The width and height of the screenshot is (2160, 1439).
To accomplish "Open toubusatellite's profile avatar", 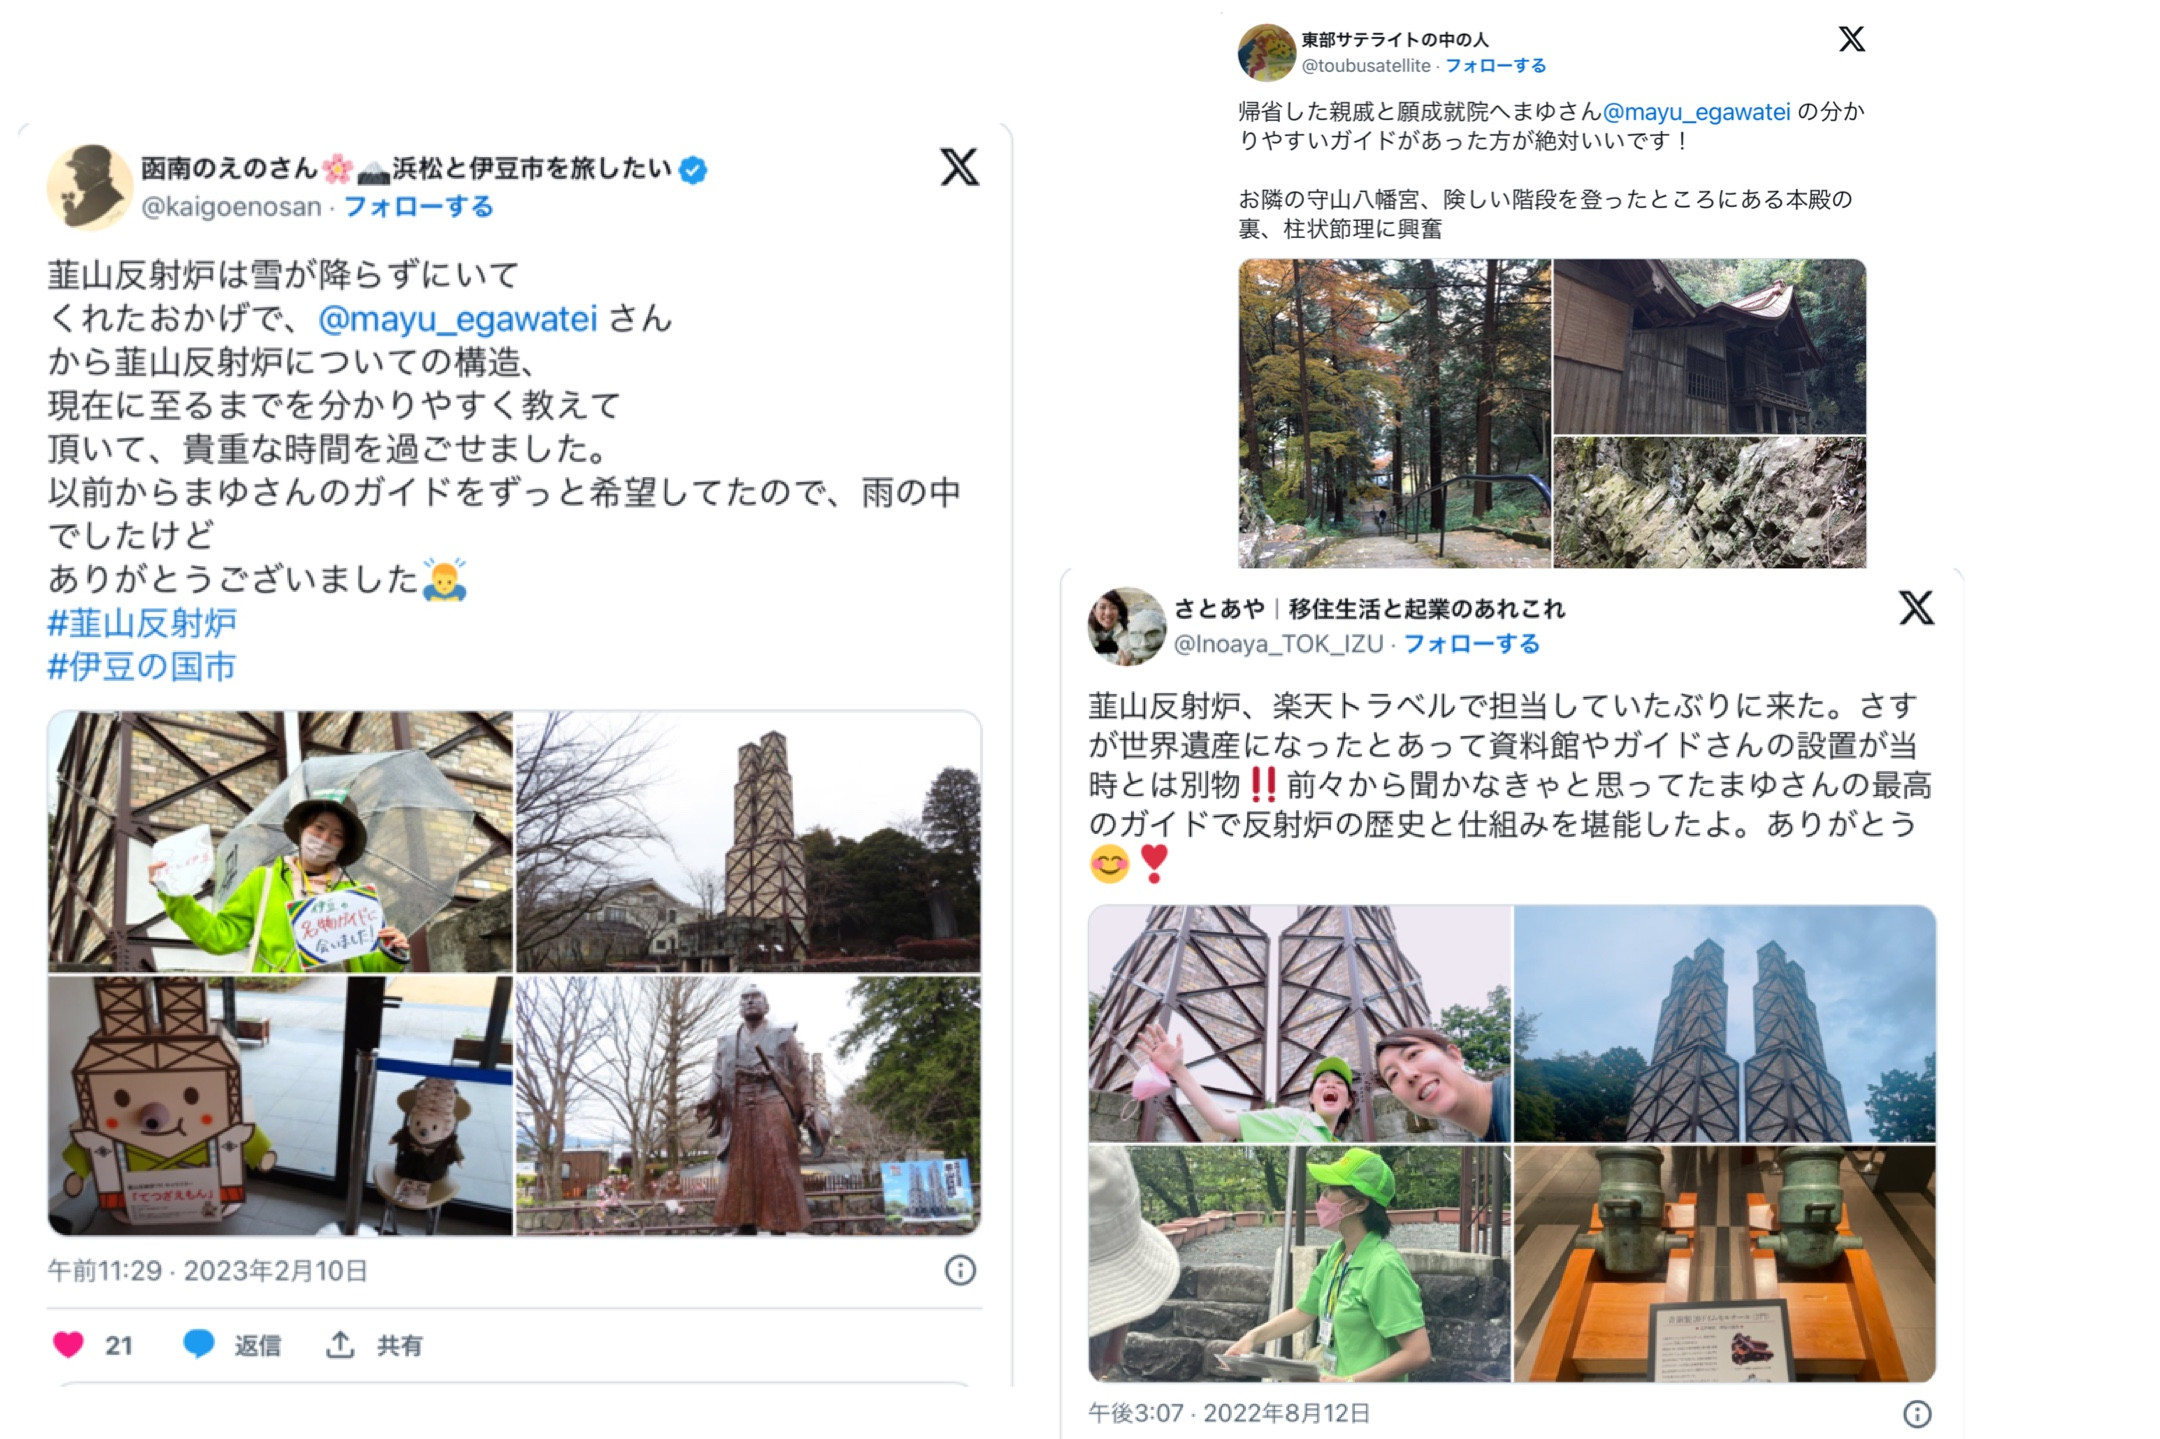I will point(1266,52).
